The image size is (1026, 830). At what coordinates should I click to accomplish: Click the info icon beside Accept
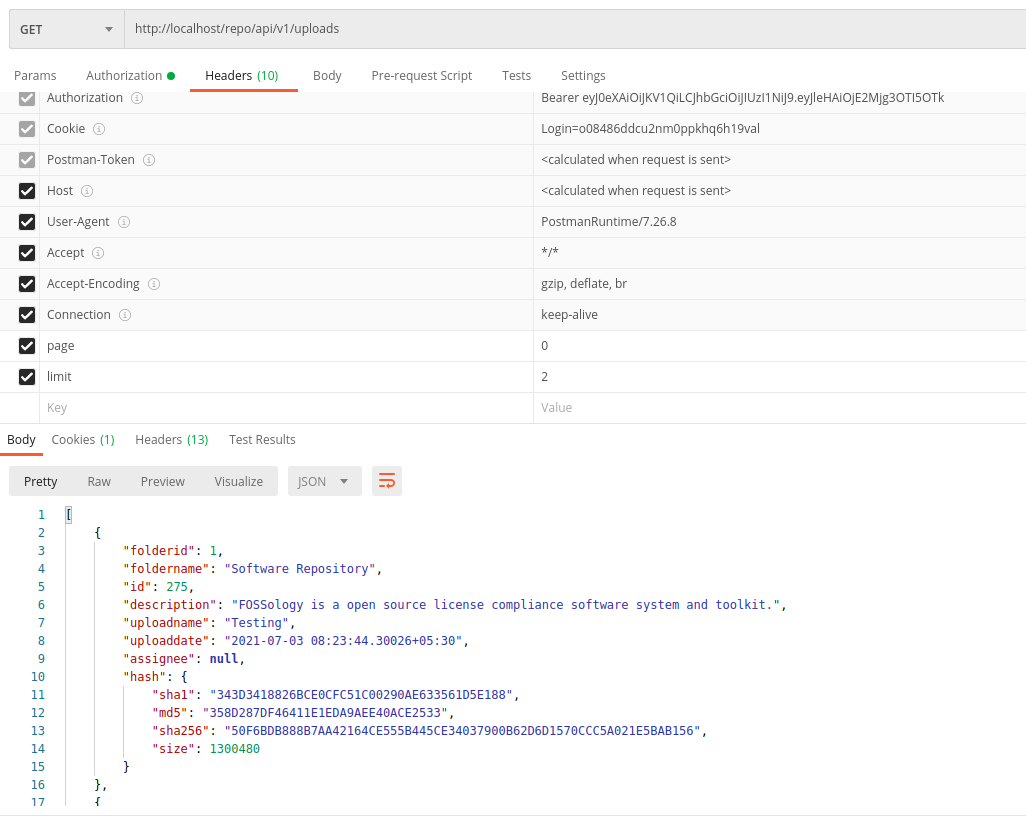[x=97, y=253]
